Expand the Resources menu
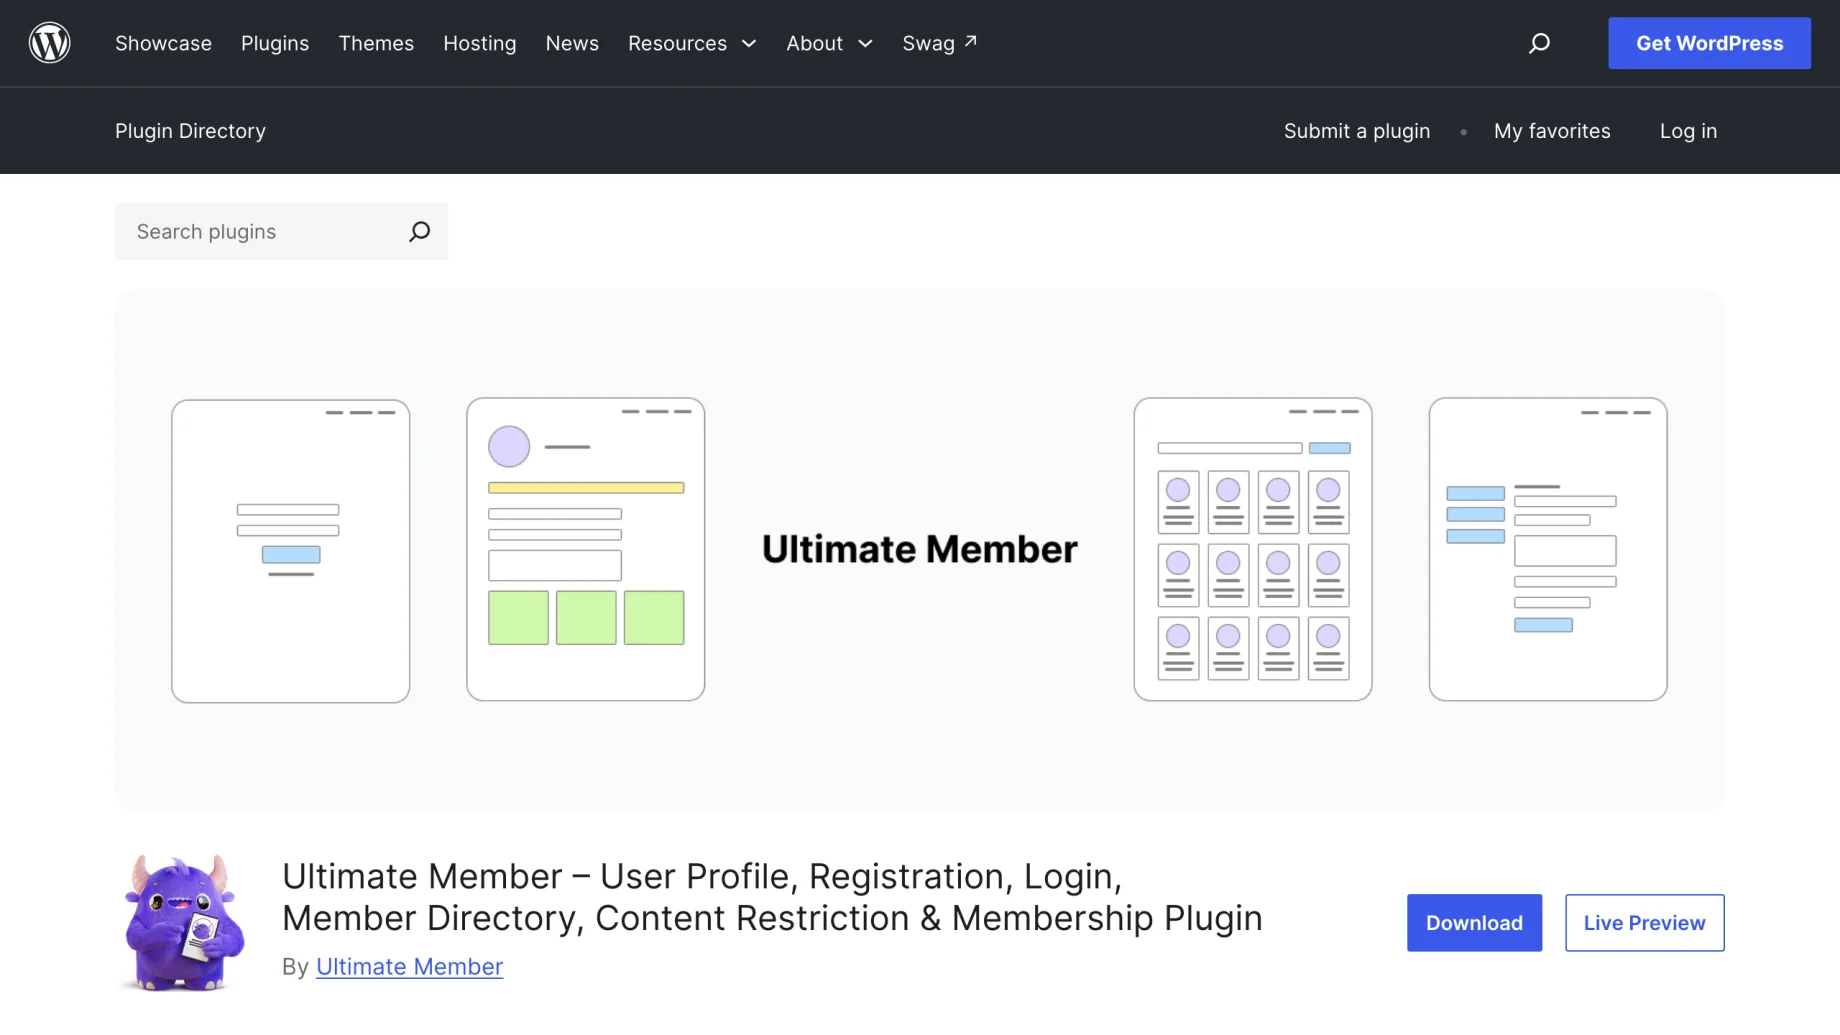This screenshot has height=1035, width=1840. click(692, 43)
